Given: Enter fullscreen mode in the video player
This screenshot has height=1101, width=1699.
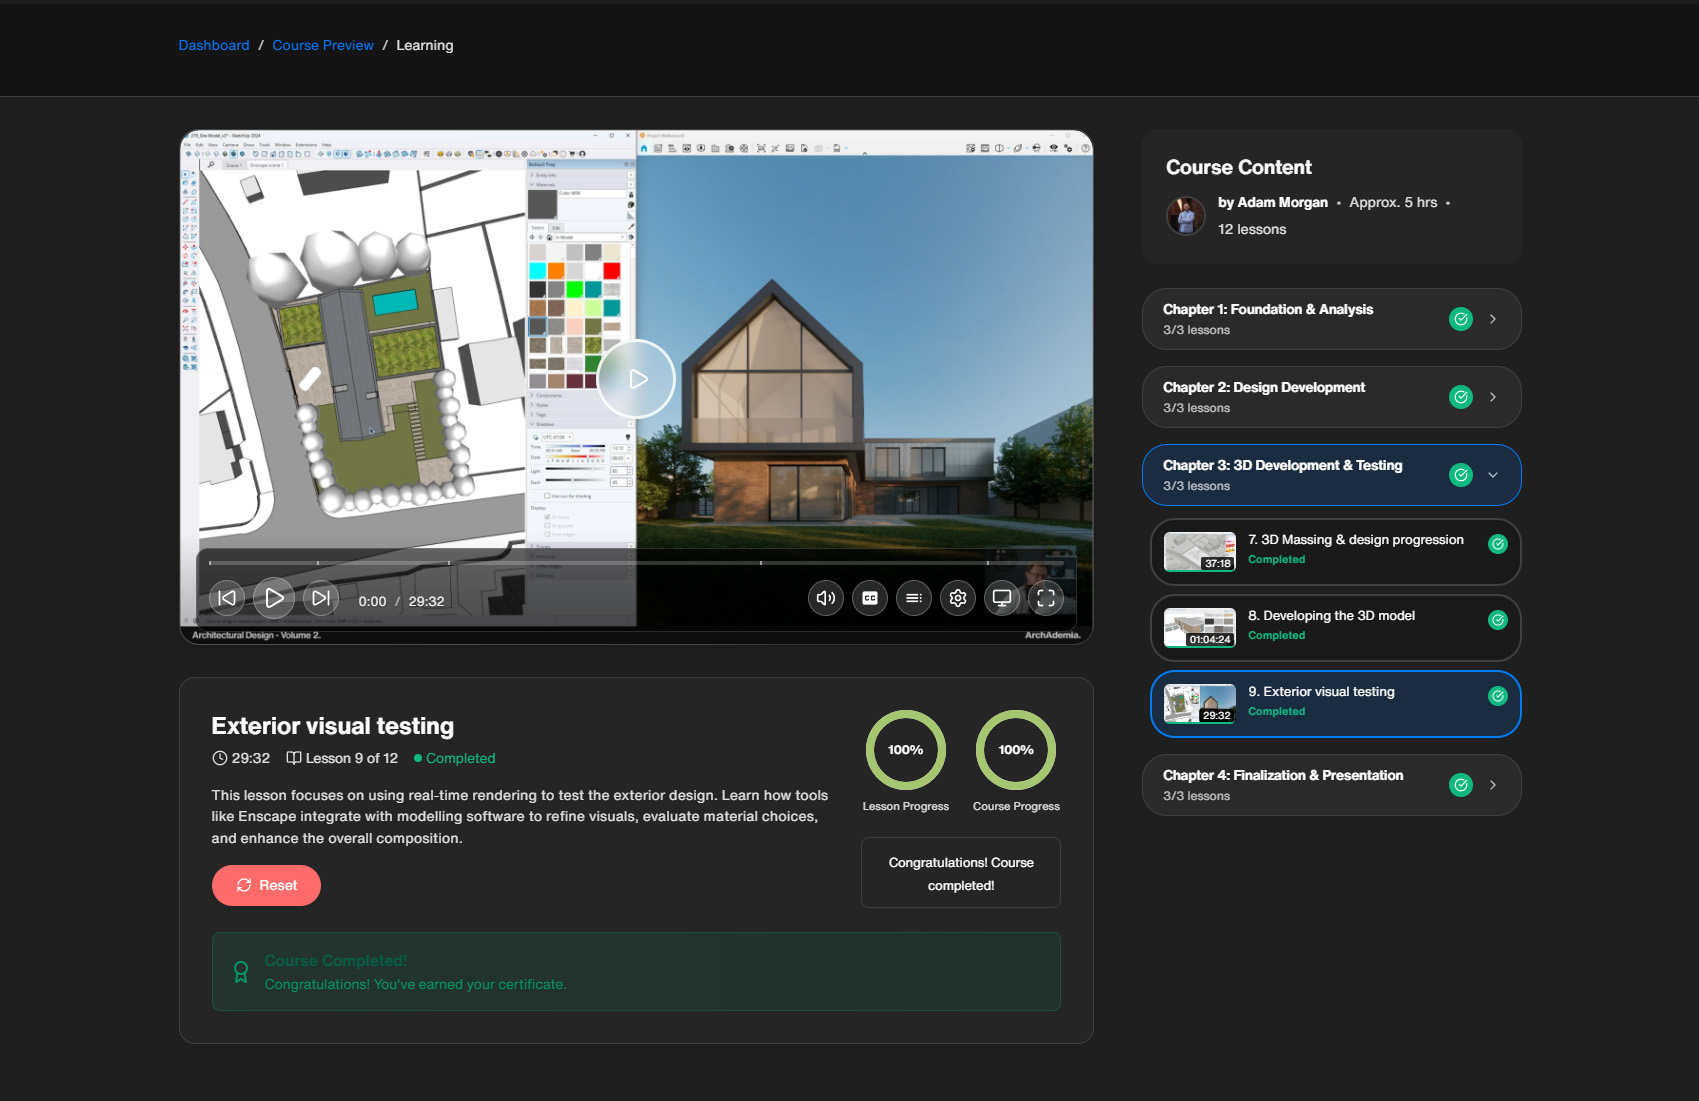Looking at the screenshot, I should 1046,597.
